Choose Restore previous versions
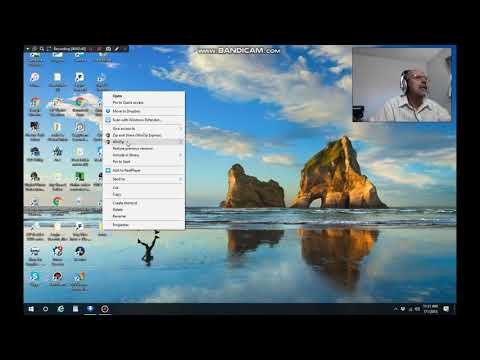480x360 pixels. pos(144,148)
